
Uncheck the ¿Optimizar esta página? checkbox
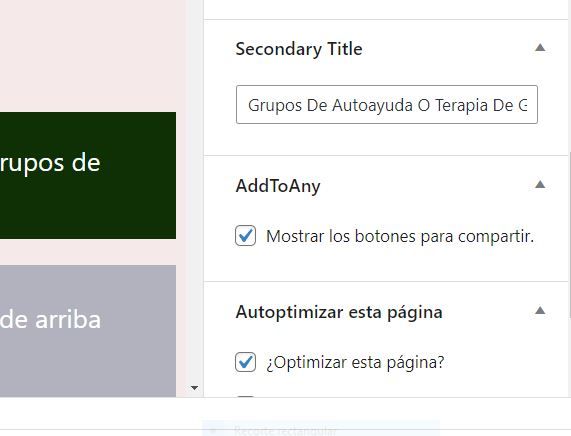pos(245,362)
